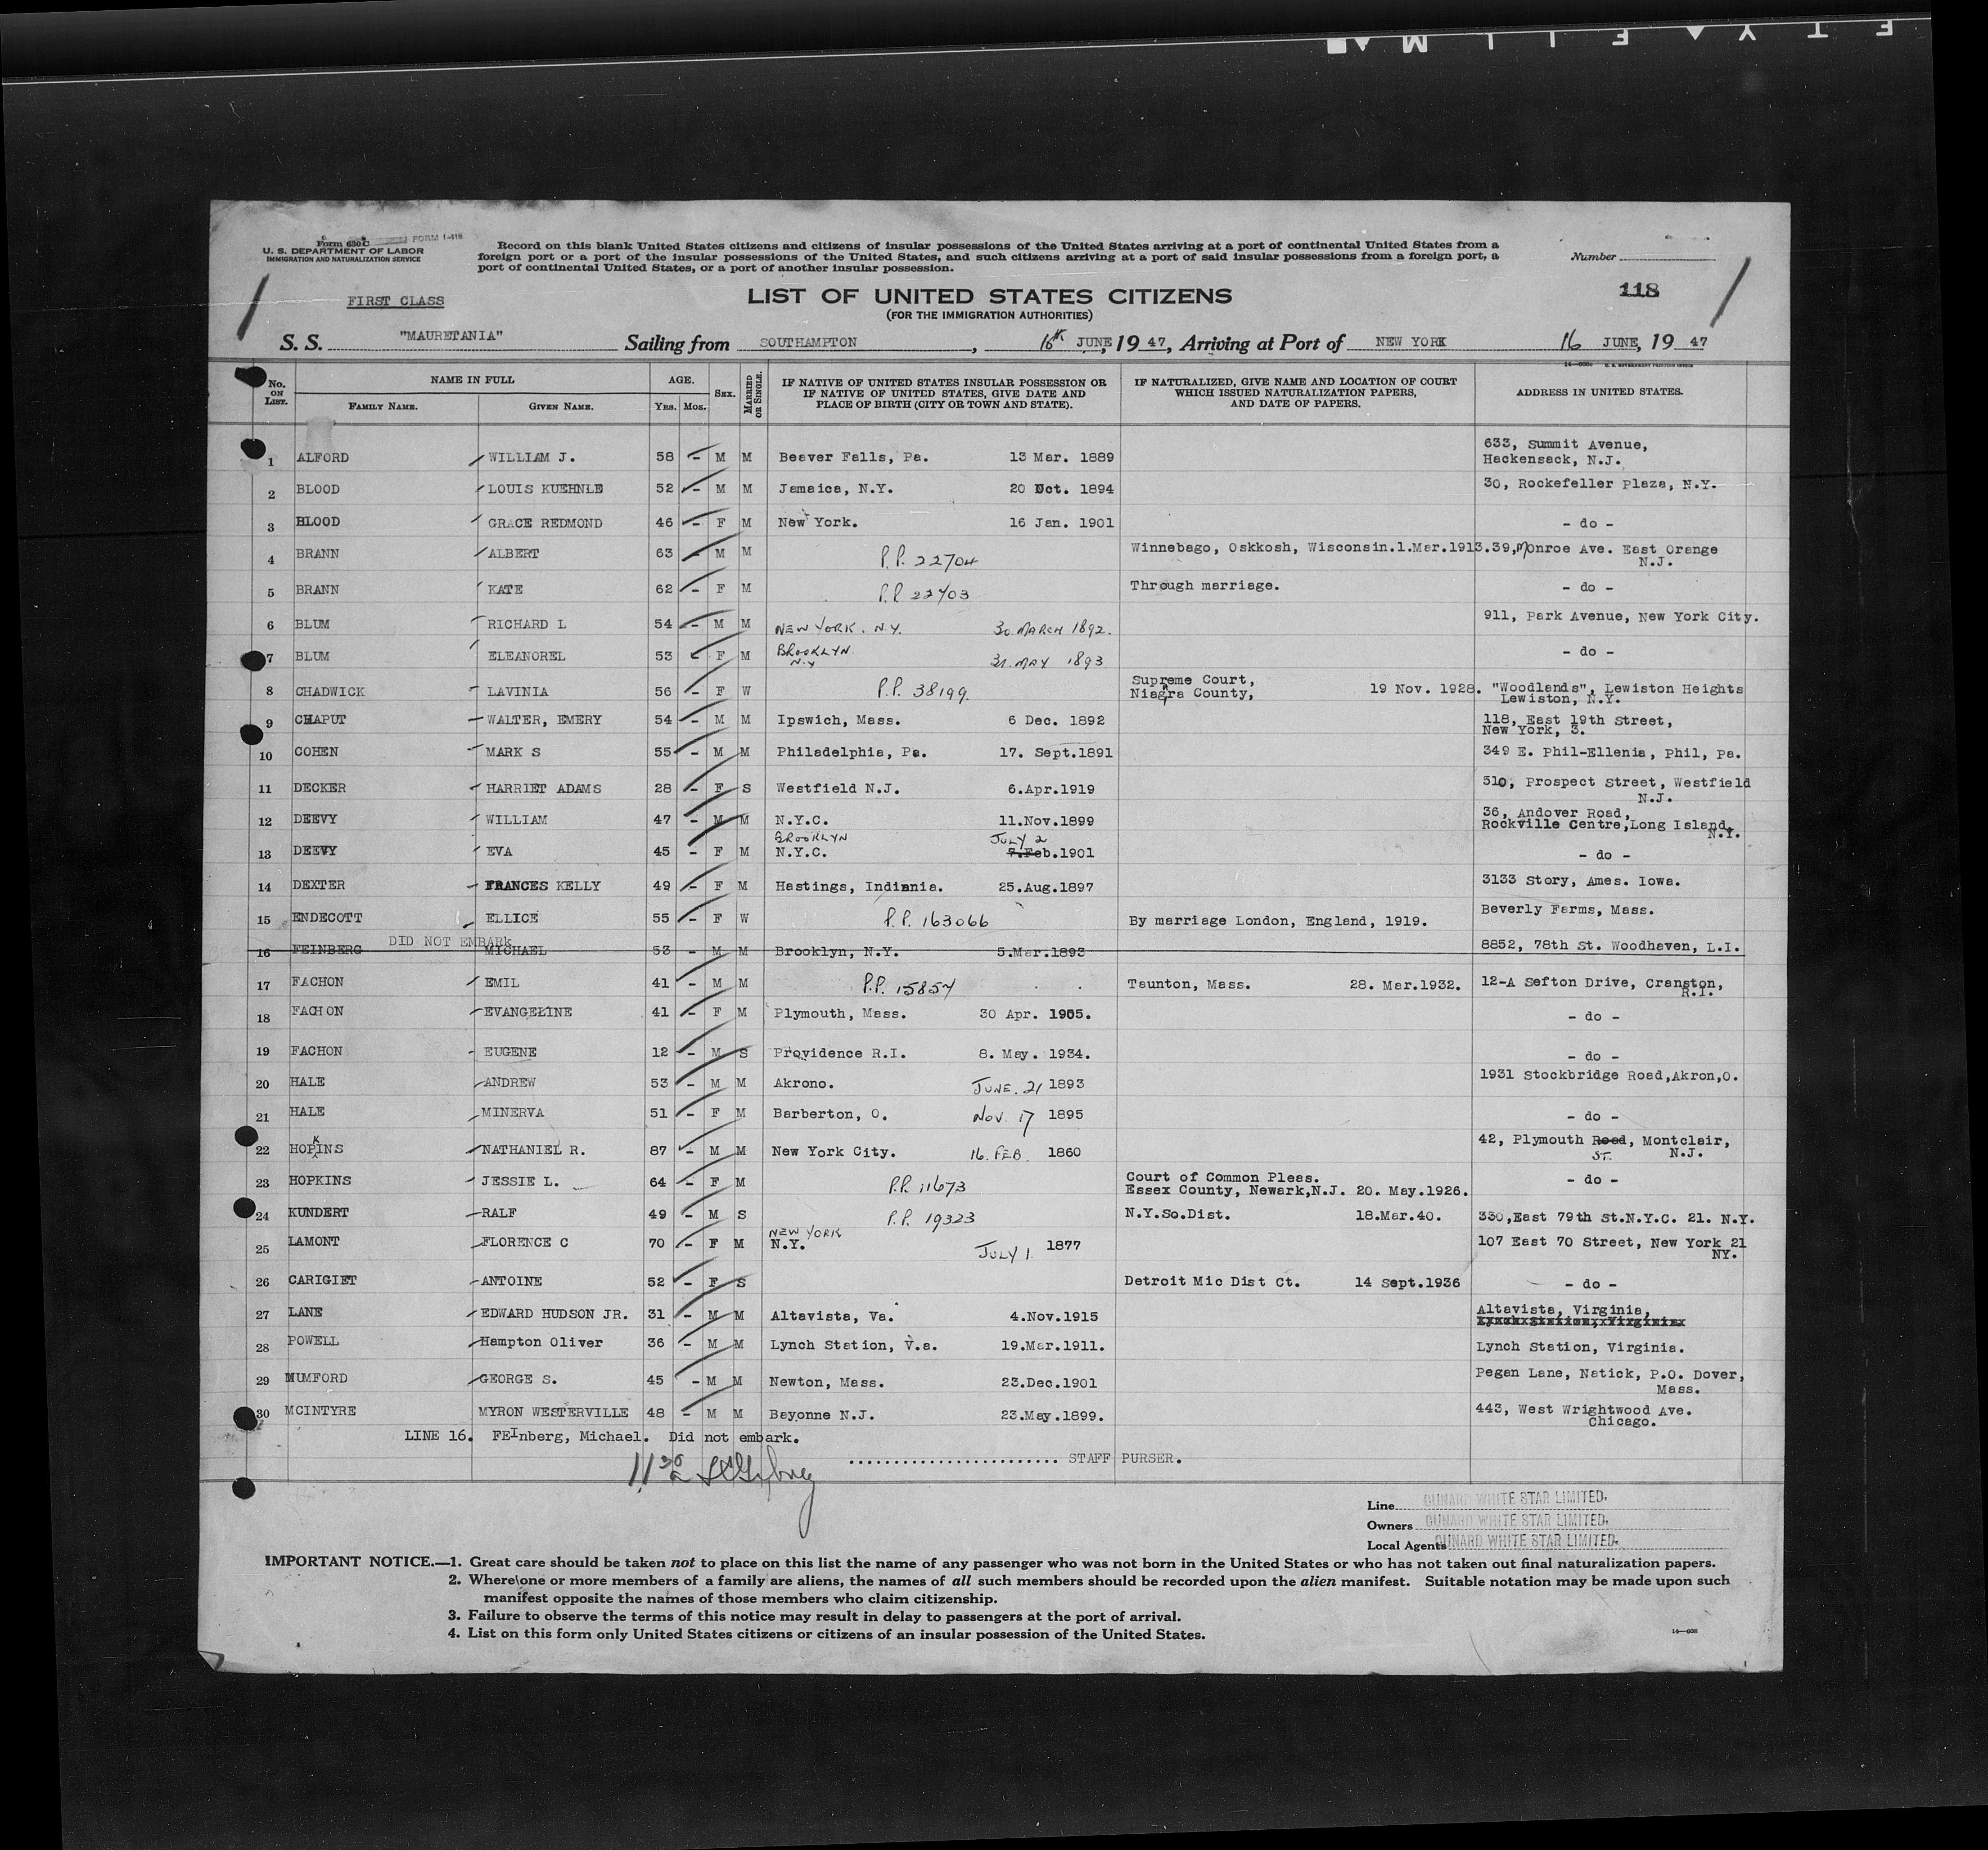Select 'U. S. DEPARTMENT OF LABOR' header text
The height and width of the screenshot is (1850, 1988).
click(343, 250)
